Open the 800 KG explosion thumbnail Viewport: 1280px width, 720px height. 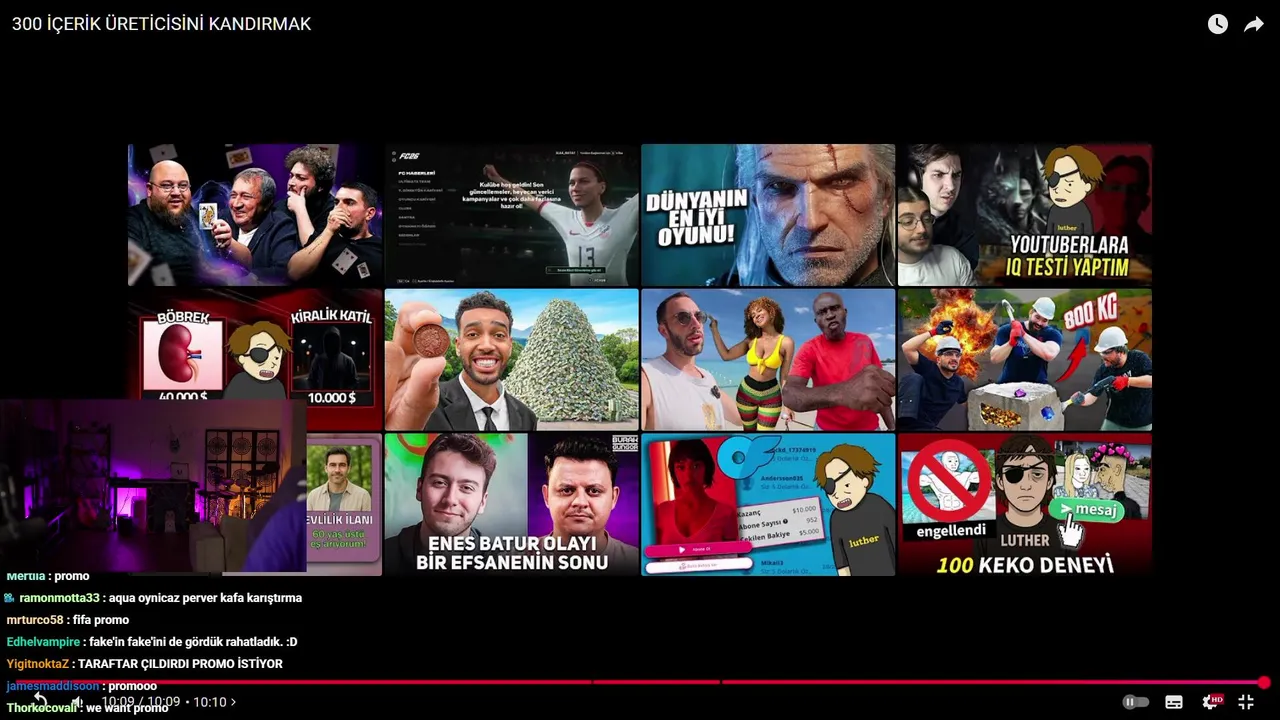pyautogui.click(x=1025, y=360)
